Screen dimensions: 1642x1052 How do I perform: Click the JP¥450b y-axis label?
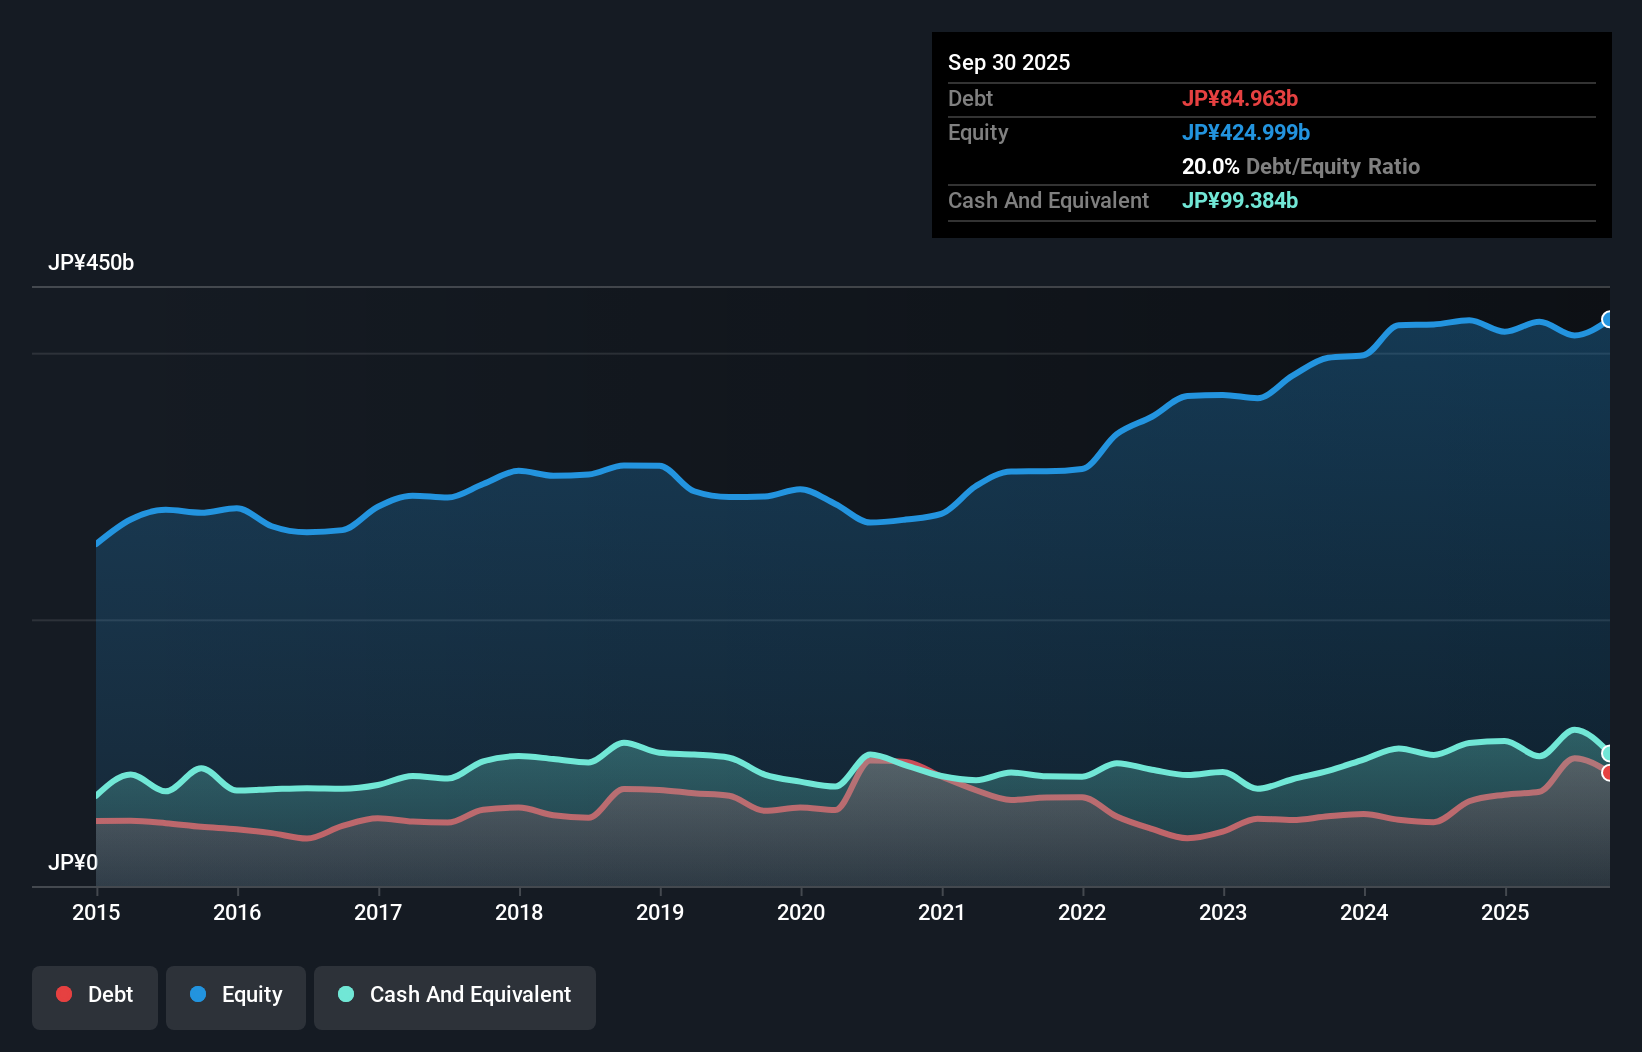pos(91,263)
